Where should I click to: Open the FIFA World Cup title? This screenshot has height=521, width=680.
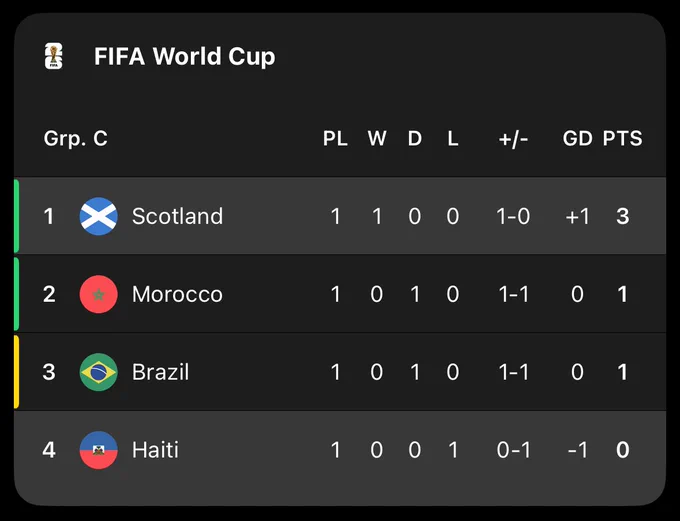click(x=185, y=56)
